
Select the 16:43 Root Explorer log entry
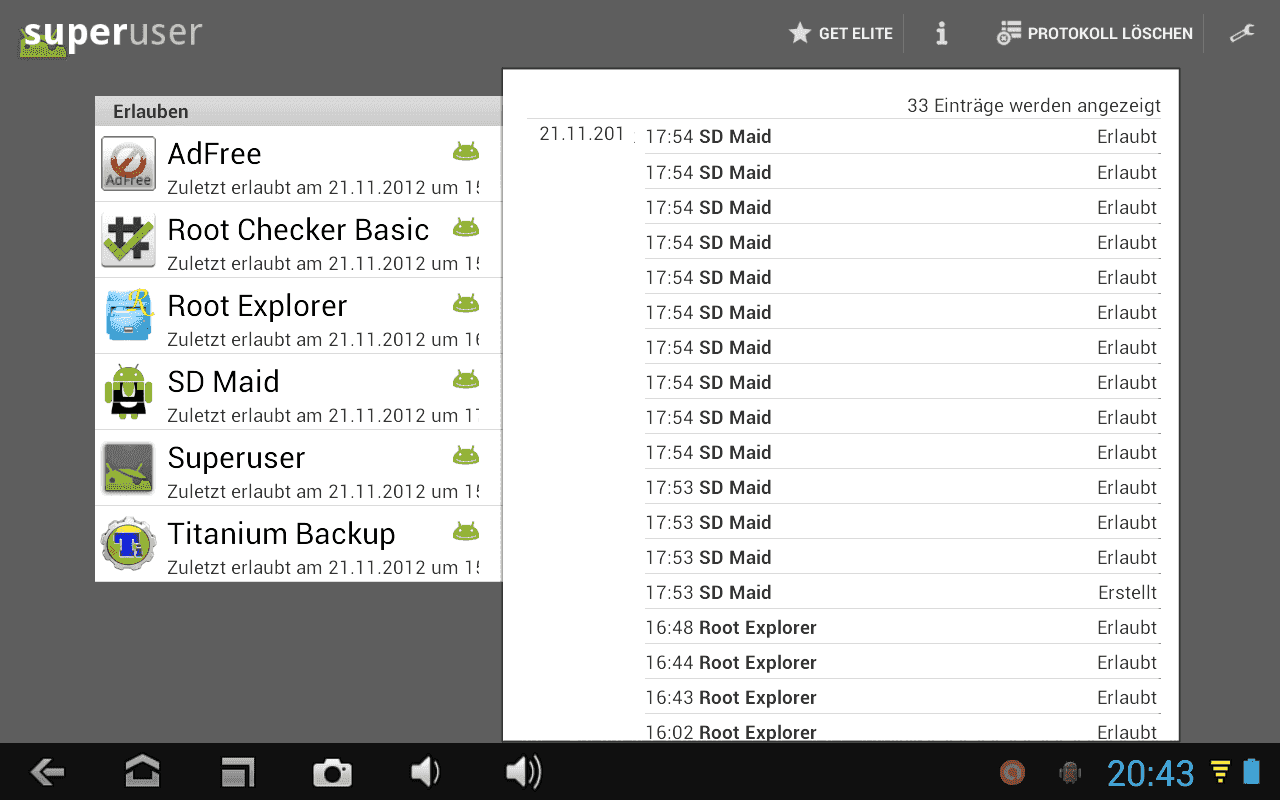point(902,697)
